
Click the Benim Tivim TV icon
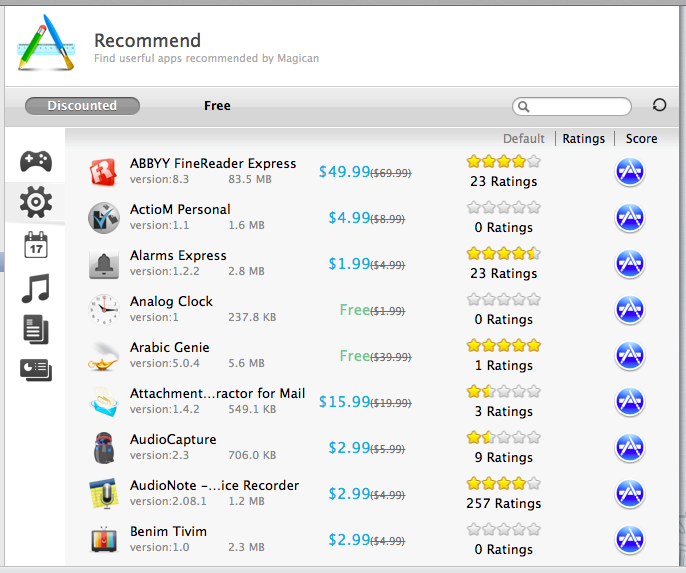(x=104, y=540)
